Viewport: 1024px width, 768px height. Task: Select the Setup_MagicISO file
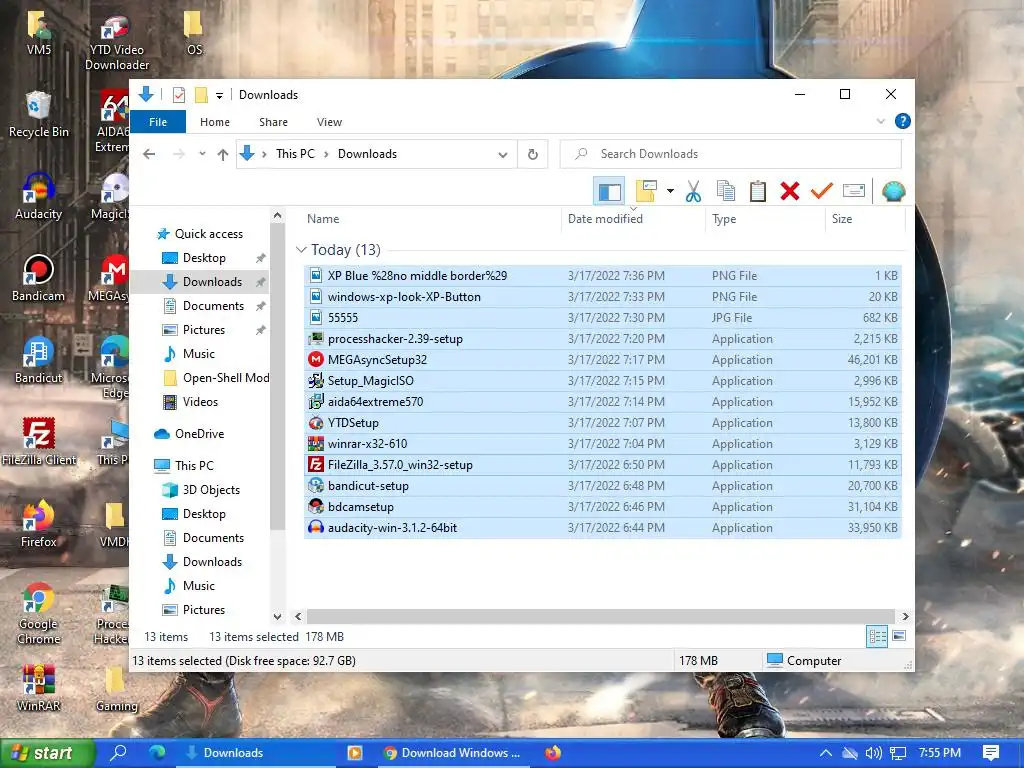603,381
